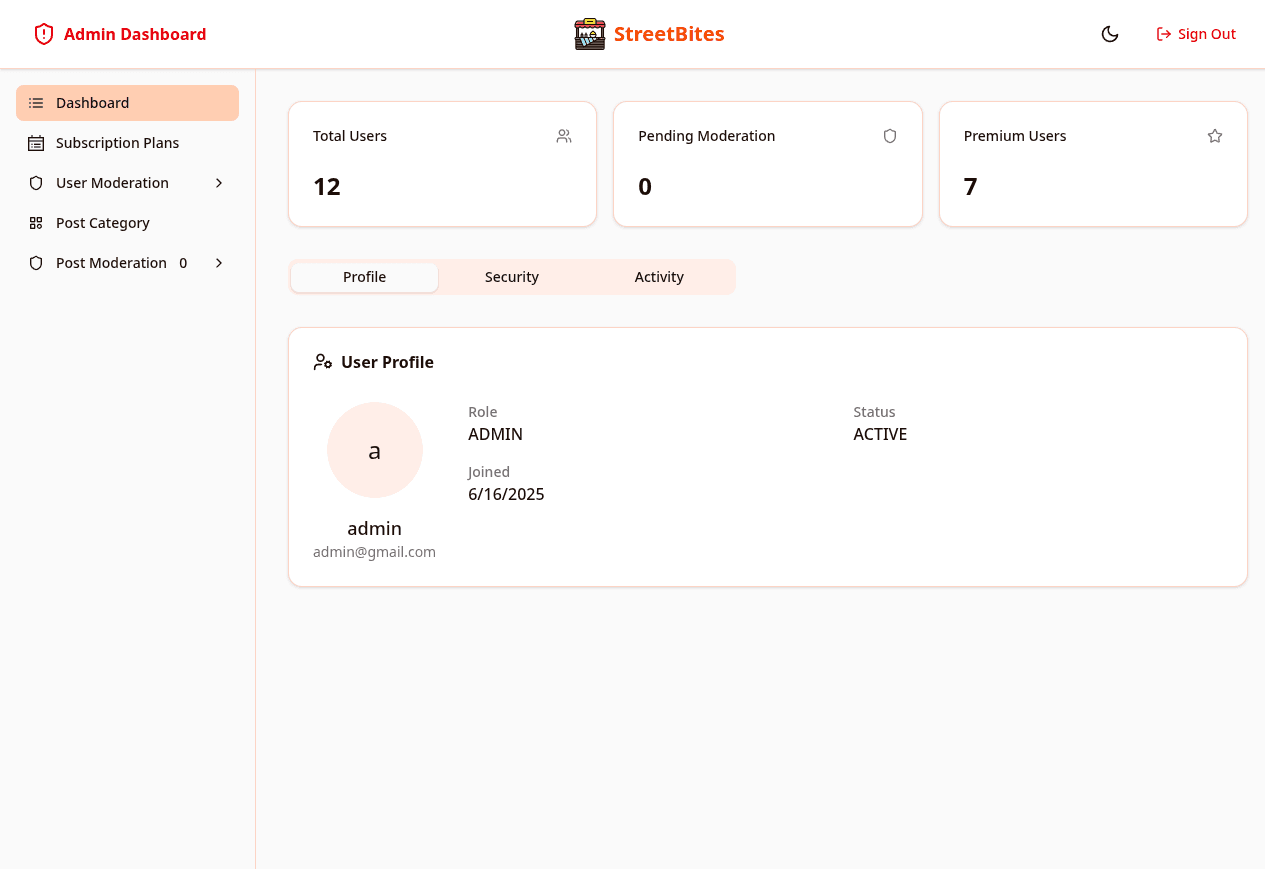Click the Post Moderation count badge 0
1265x869 pixels.
183,263
